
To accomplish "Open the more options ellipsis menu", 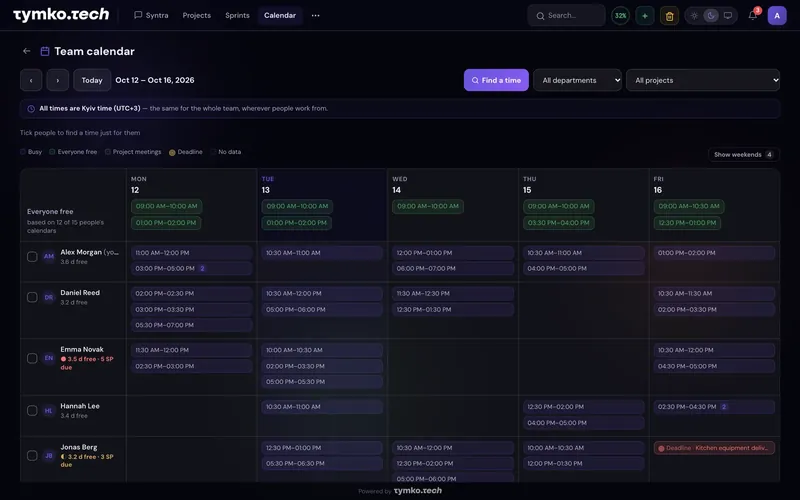I will point(315,15).
